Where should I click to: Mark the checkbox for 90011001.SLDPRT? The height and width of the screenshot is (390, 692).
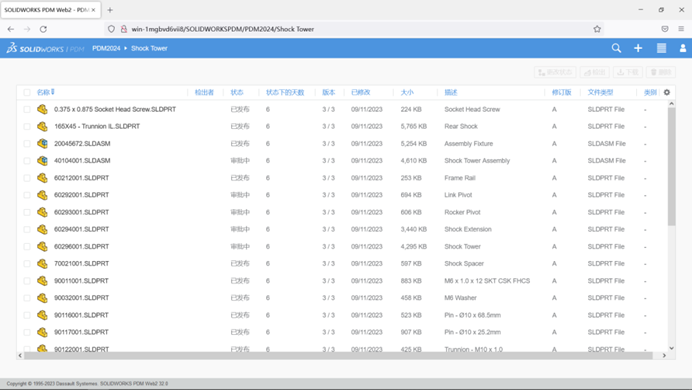click(x=27, y=281)
